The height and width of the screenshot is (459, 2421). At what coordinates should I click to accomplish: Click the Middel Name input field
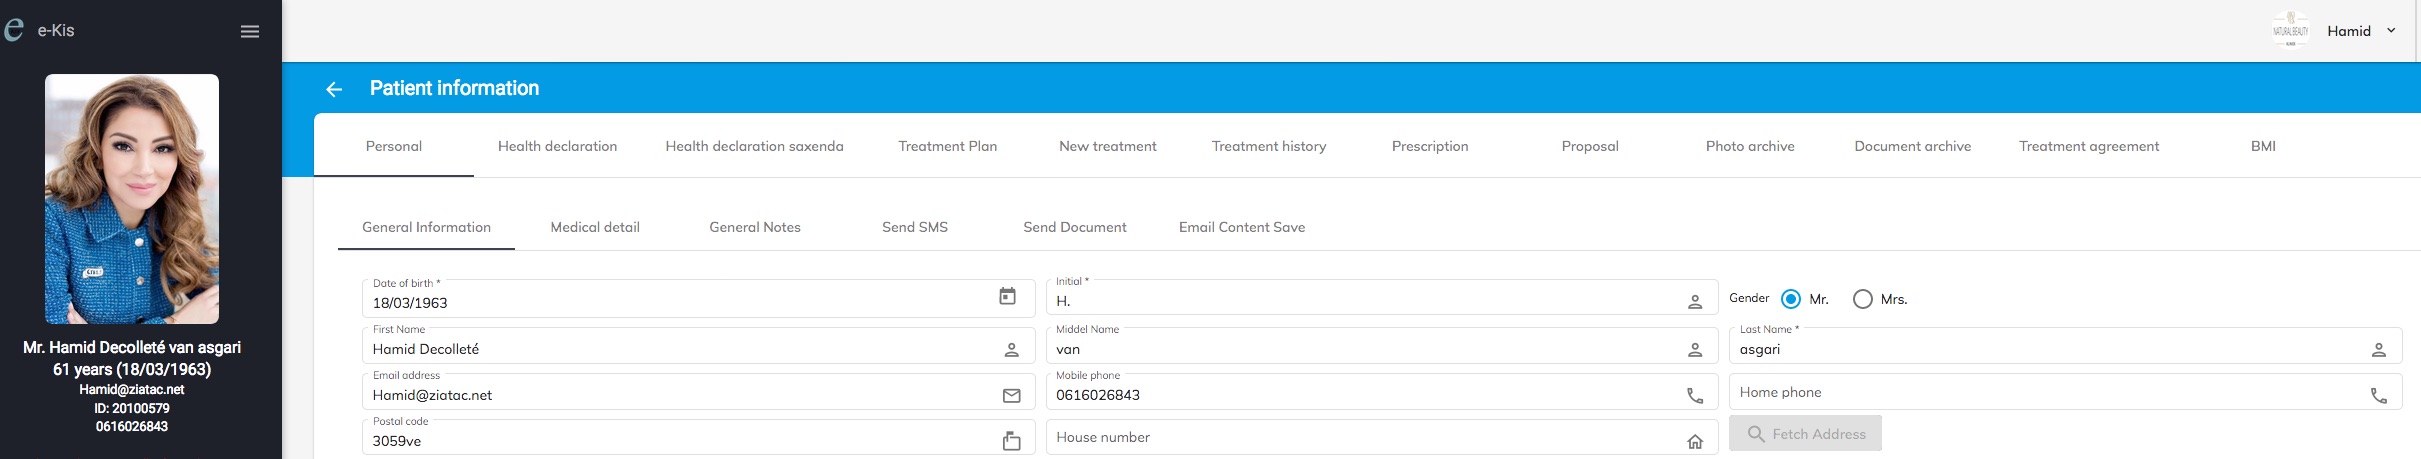pos(1382,345)
